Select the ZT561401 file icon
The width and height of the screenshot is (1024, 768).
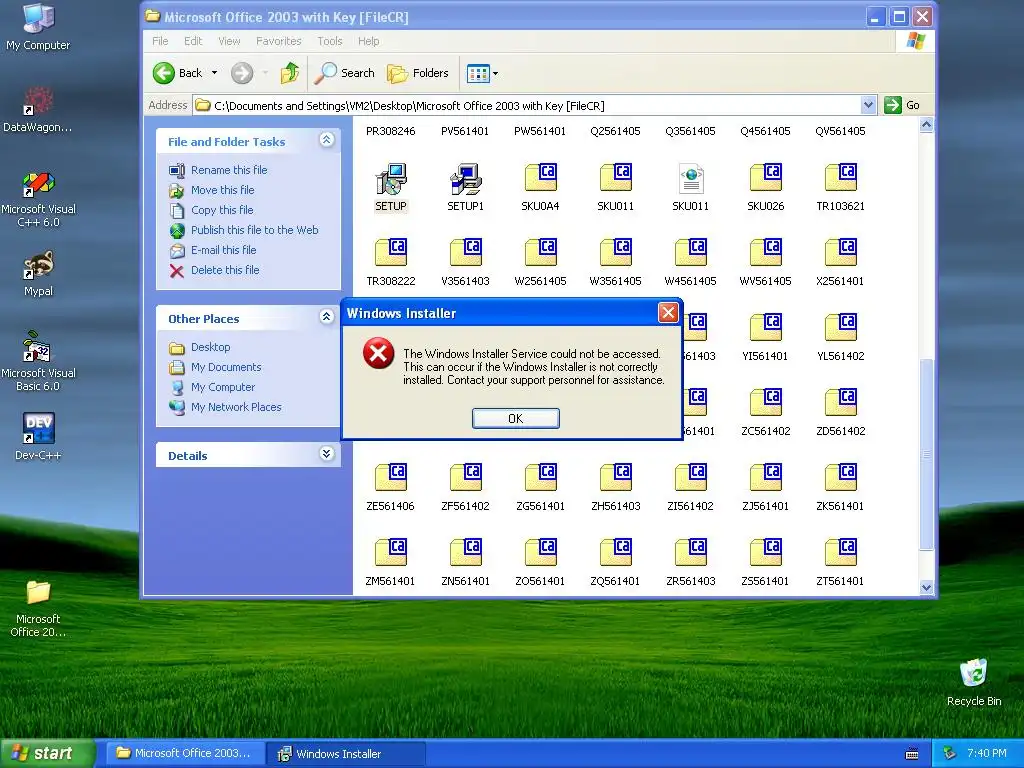click(x=840, y=554)
